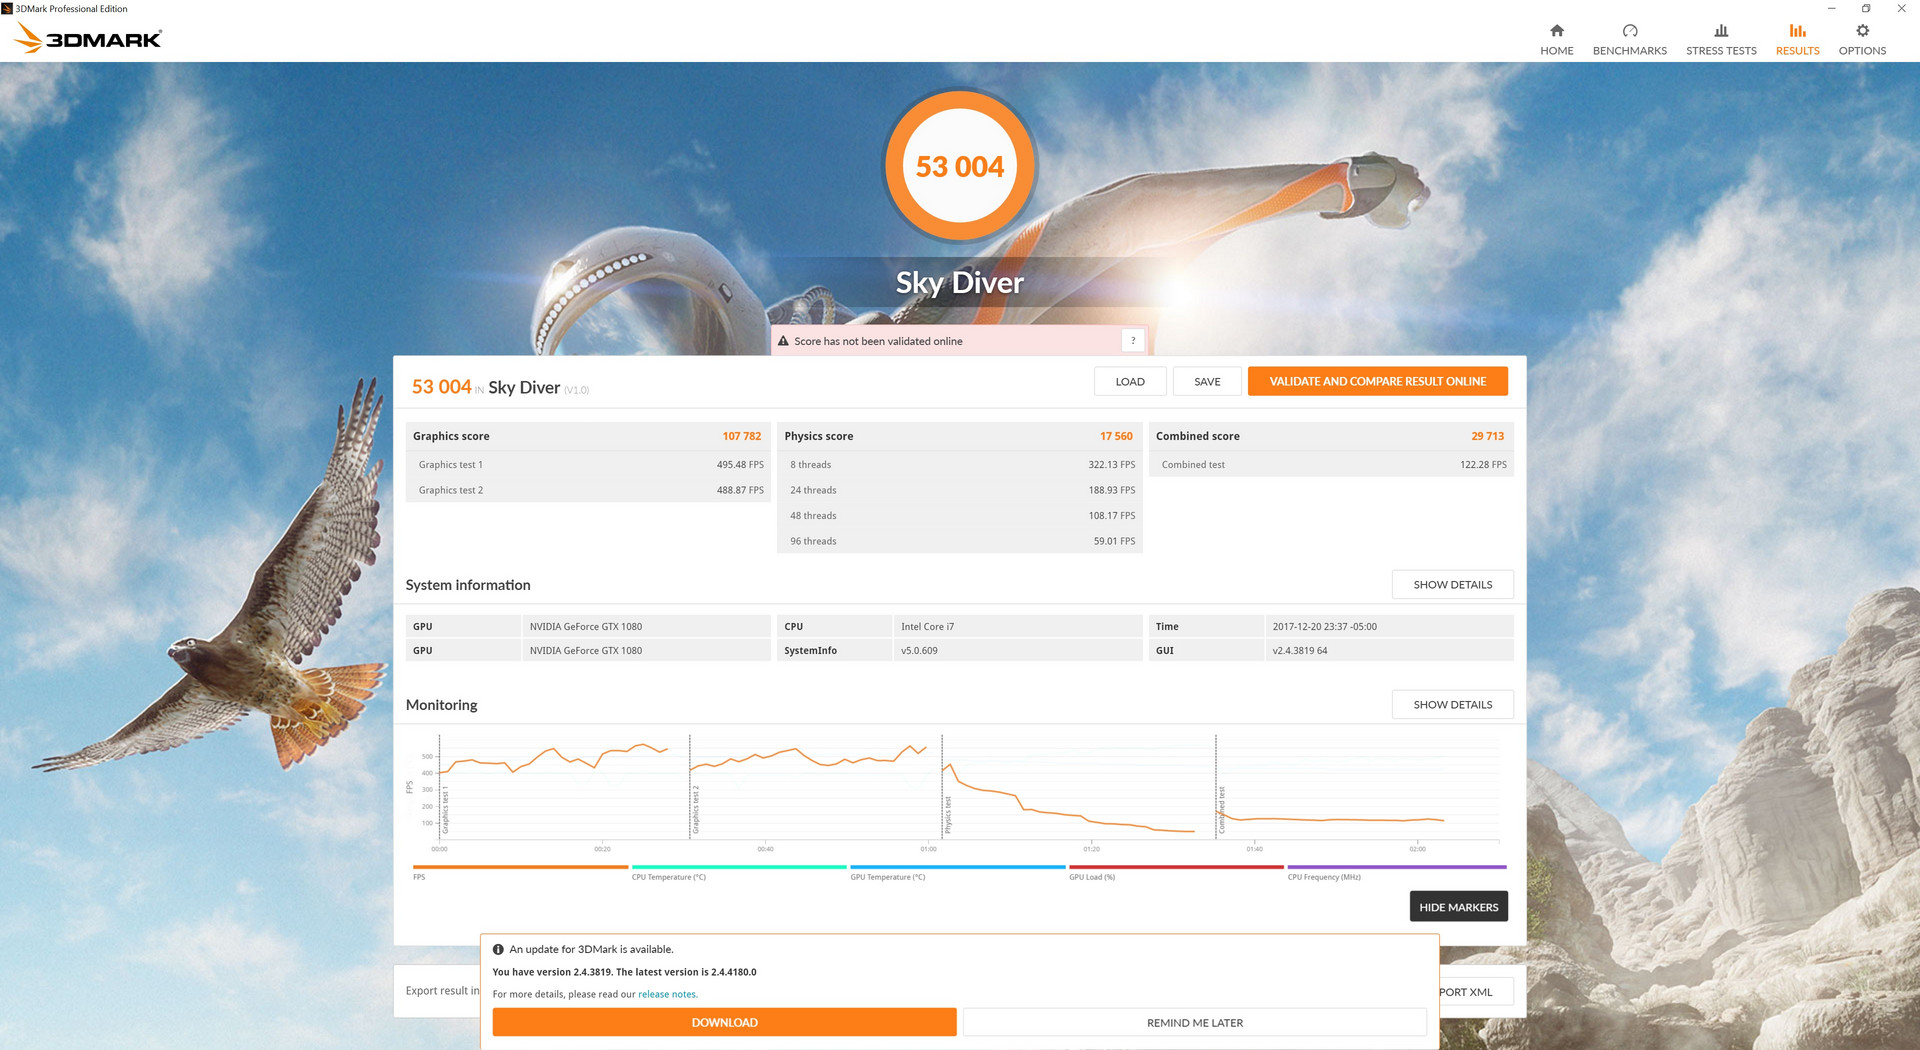Click Remind Me Later
This screenshot has width=1920, height=1050.
1194,1022
